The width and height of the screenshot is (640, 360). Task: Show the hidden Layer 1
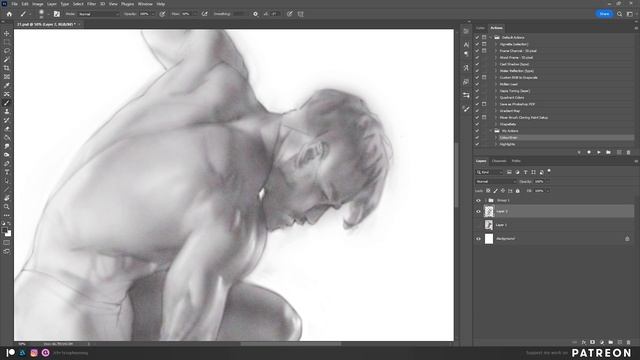coord(478,225)
